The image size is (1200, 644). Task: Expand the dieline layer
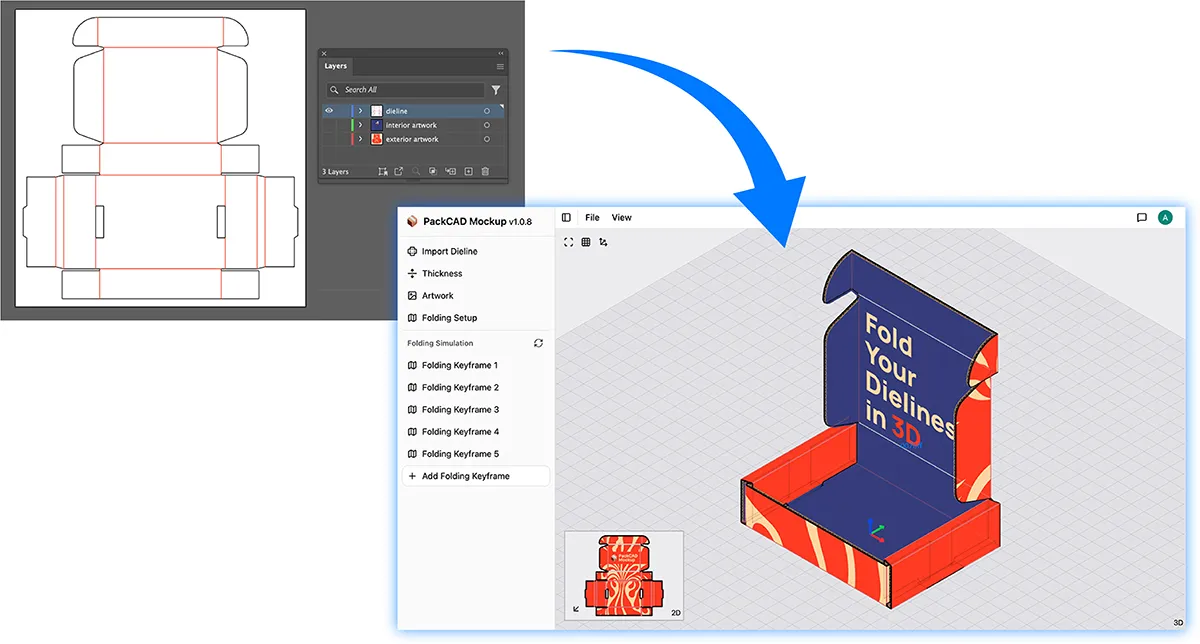(x=360, y=111)
